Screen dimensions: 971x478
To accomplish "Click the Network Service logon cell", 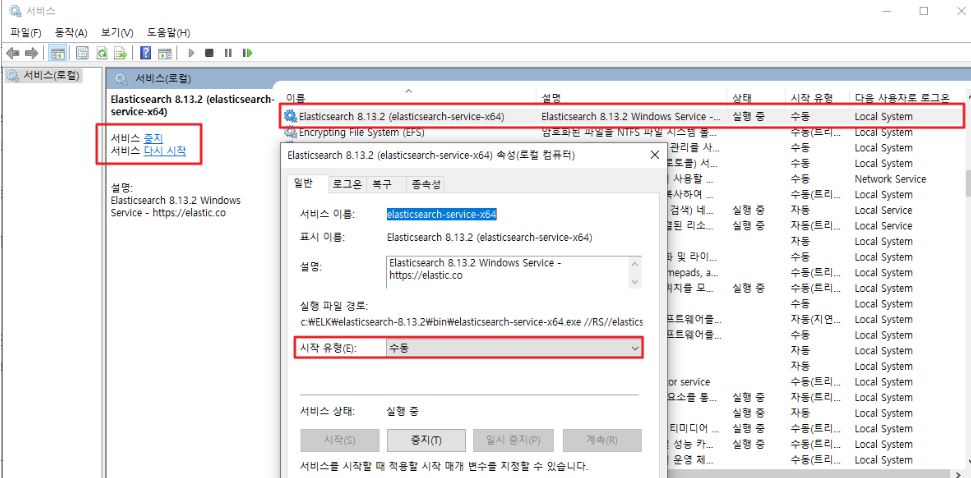I will tap(890, 179).
